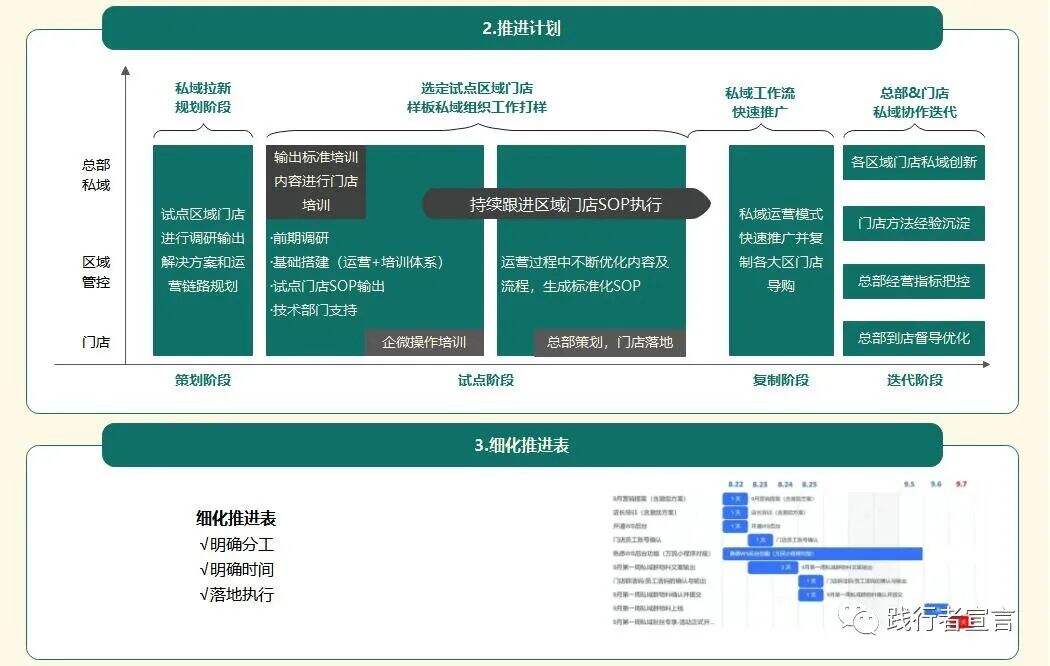Select the "·基础搭建（运营+培训体系）" line
1050x666 pixels.
(357, 262)
